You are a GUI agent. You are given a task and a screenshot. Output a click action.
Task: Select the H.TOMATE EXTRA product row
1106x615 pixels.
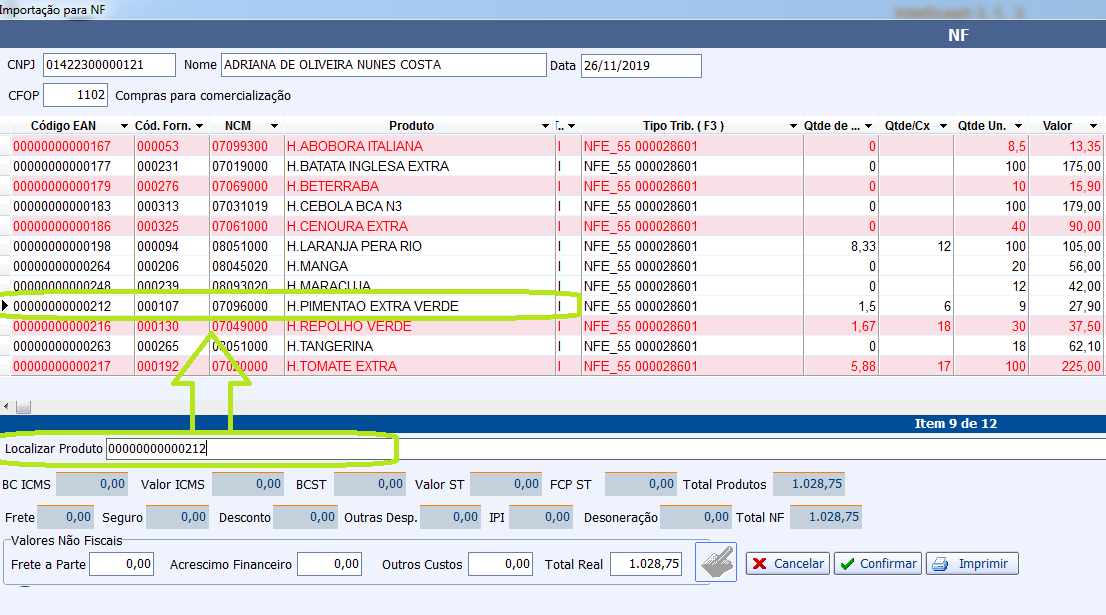pos(341,366)
